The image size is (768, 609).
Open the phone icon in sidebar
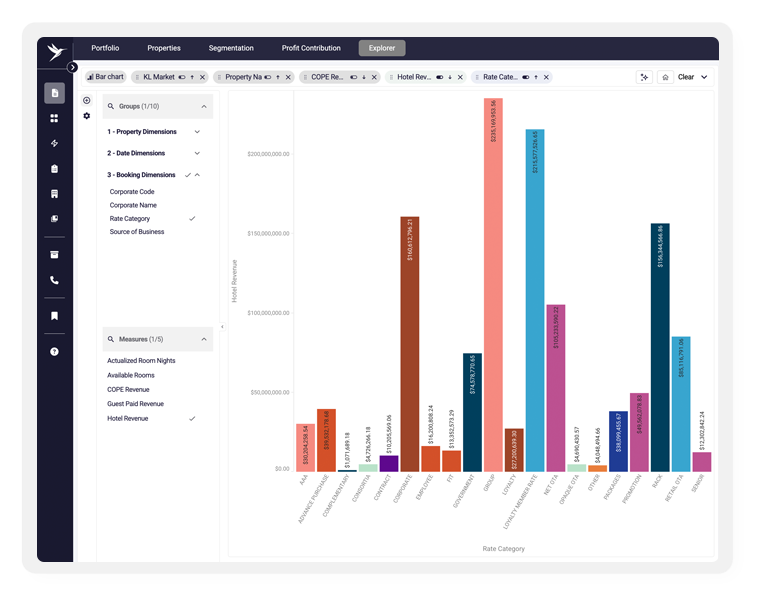54,280
